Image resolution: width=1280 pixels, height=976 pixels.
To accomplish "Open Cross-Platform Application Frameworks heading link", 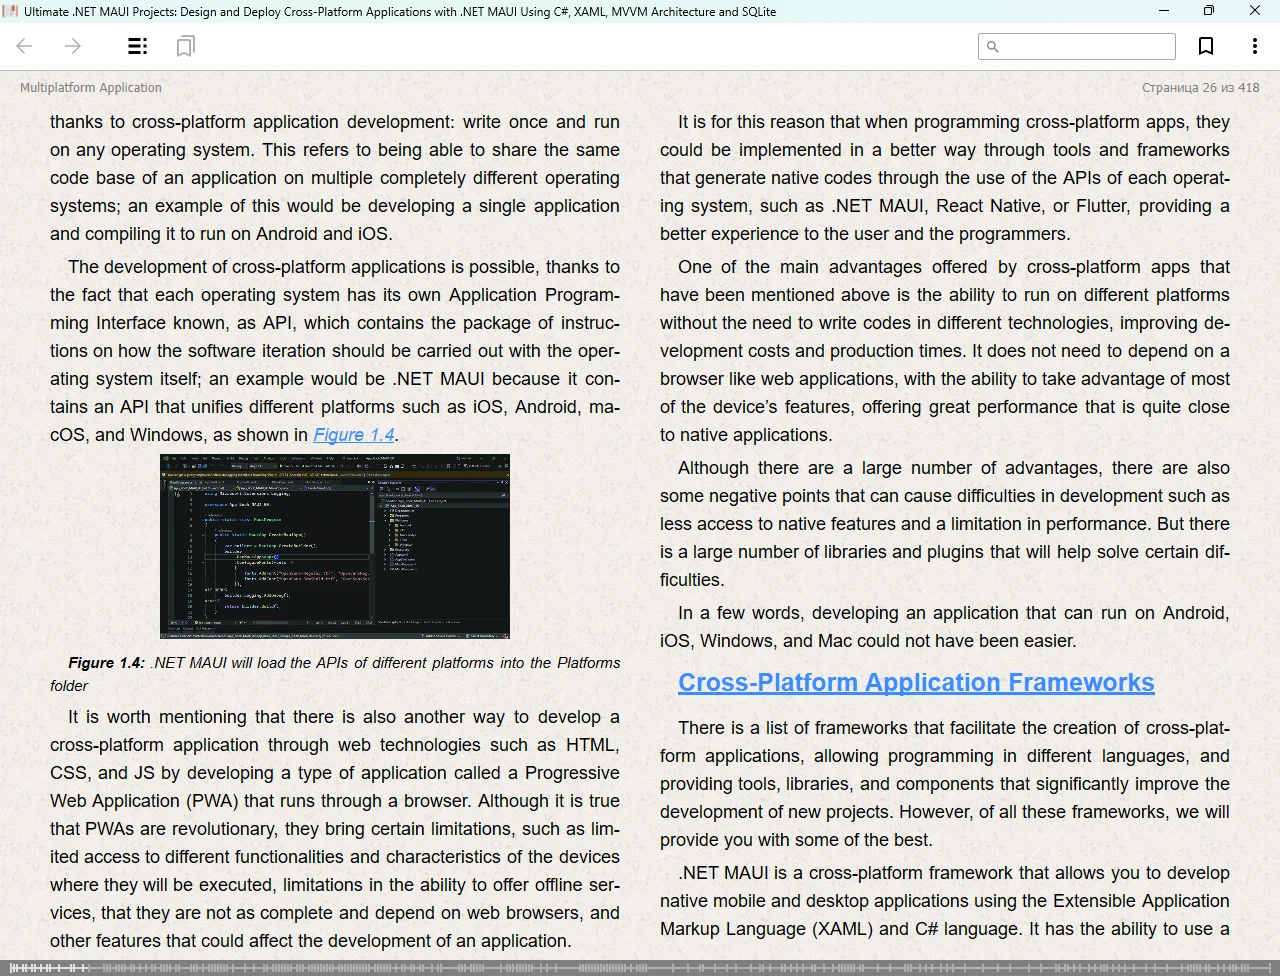I will point(916,683).
